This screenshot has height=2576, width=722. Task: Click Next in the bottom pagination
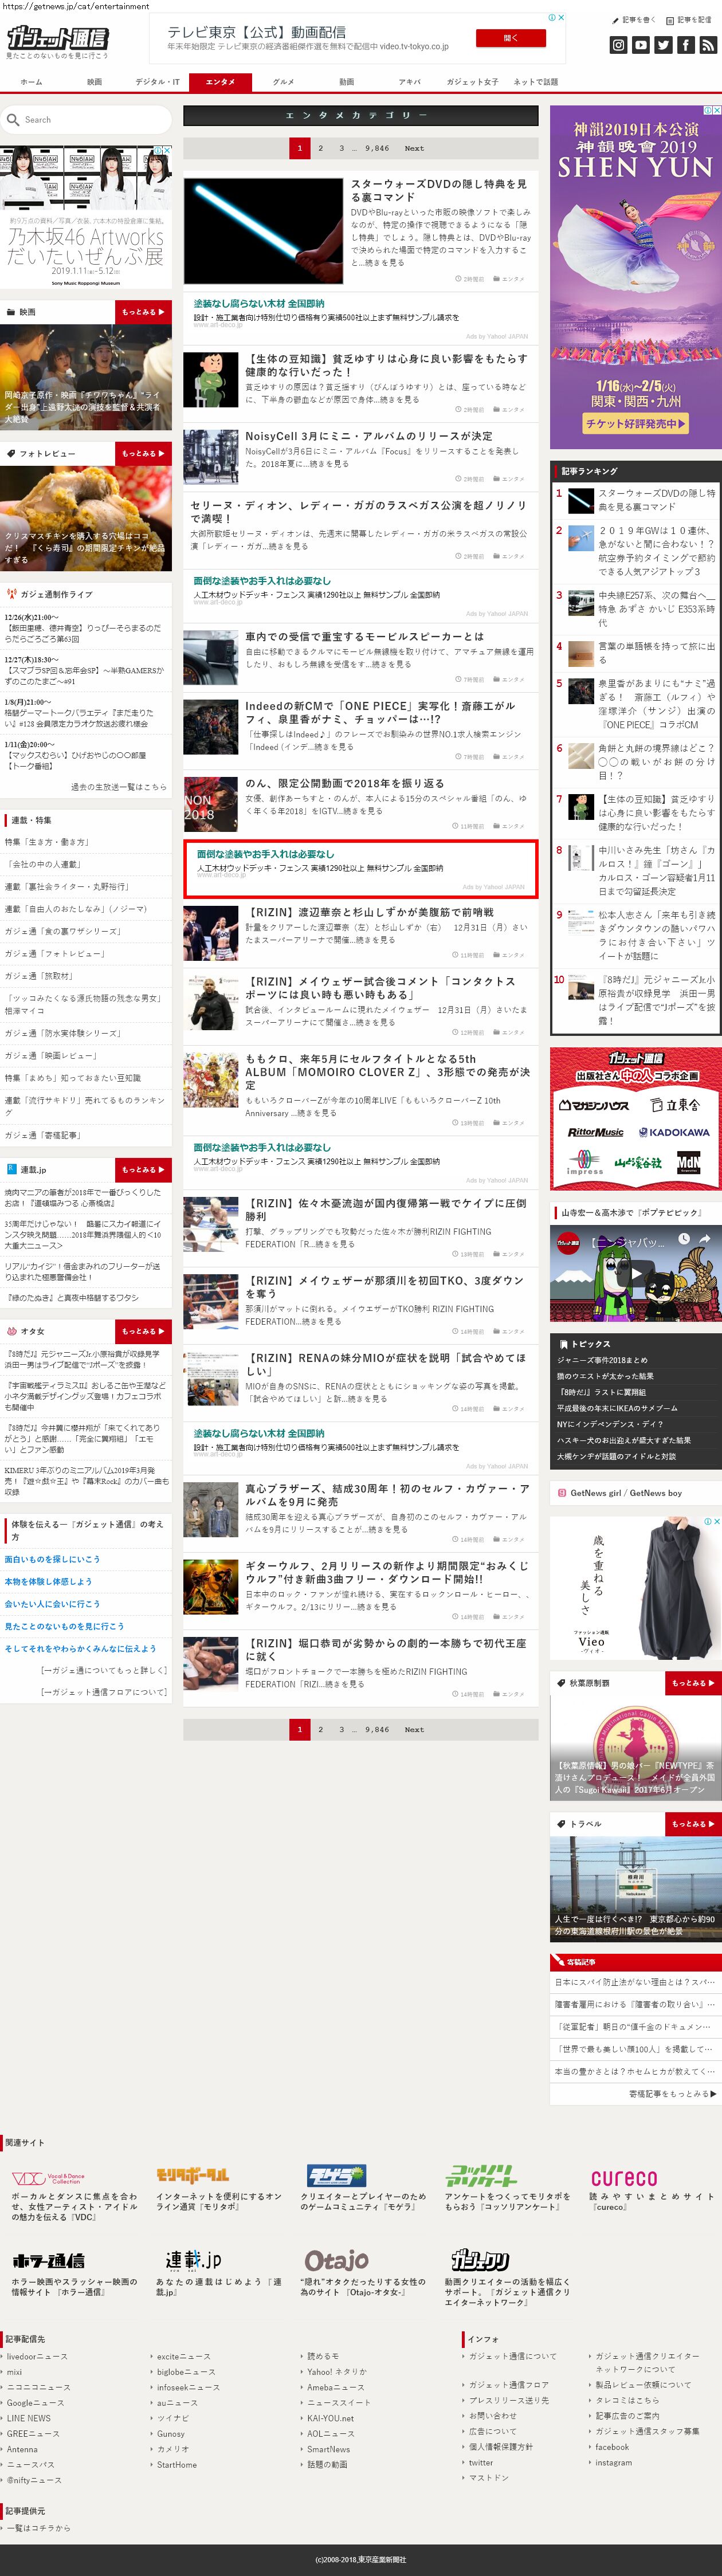point(414,1729)
